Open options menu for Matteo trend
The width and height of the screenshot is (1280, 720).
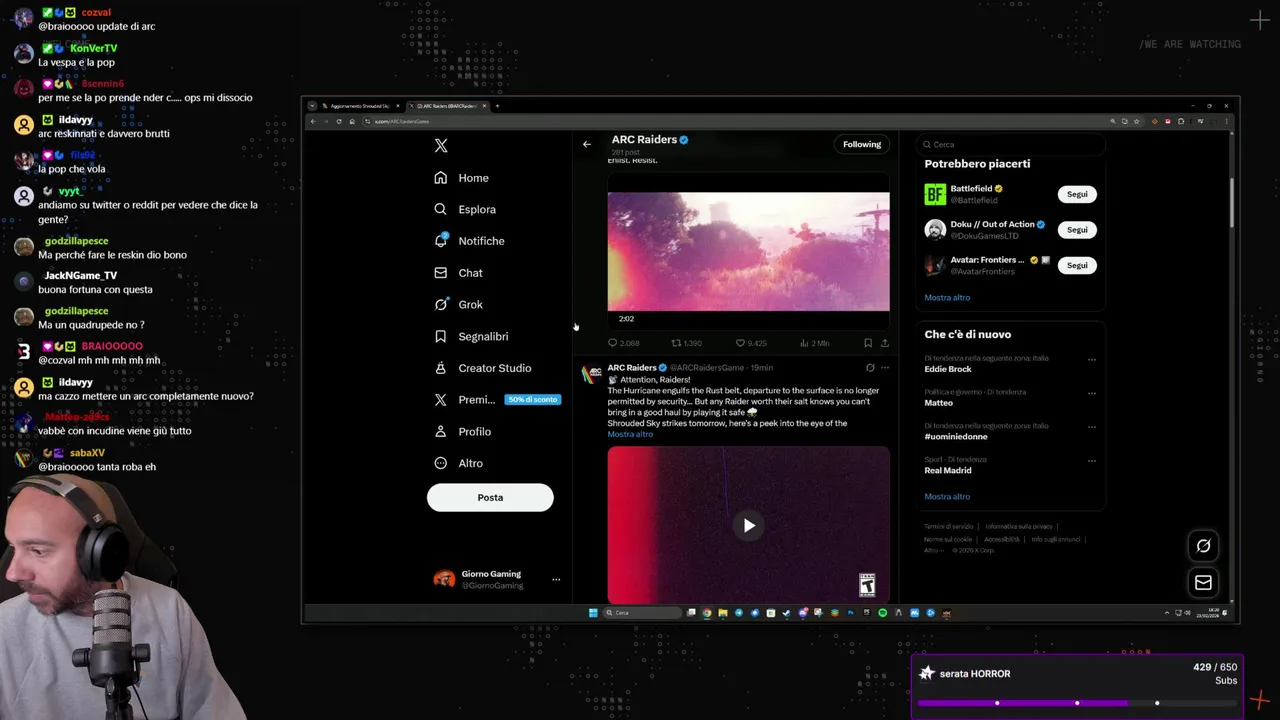click(x=1091, y=393)
